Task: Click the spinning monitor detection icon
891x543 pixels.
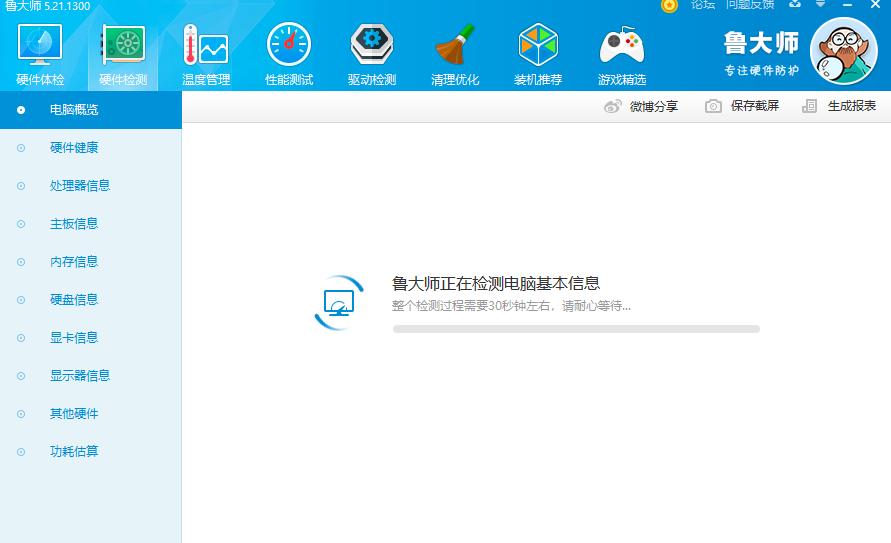Action: coord(339,303)
